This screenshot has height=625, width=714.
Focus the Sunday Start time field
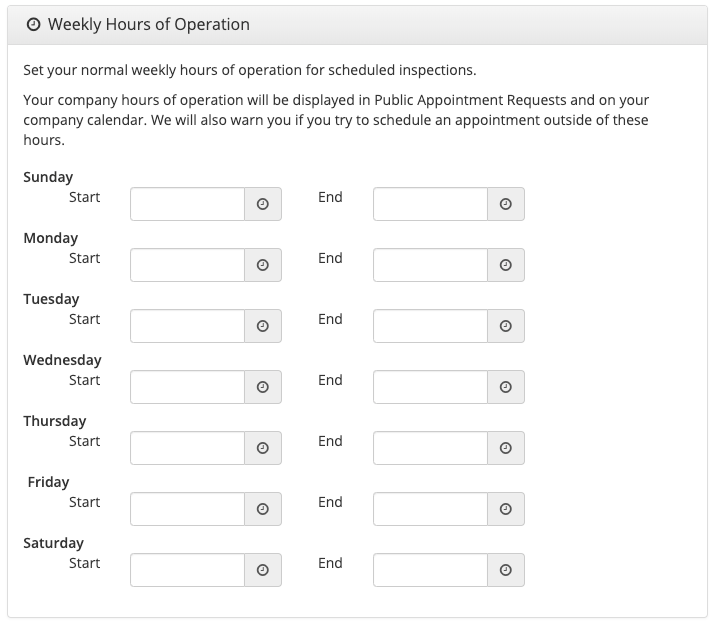click(188, 204)
